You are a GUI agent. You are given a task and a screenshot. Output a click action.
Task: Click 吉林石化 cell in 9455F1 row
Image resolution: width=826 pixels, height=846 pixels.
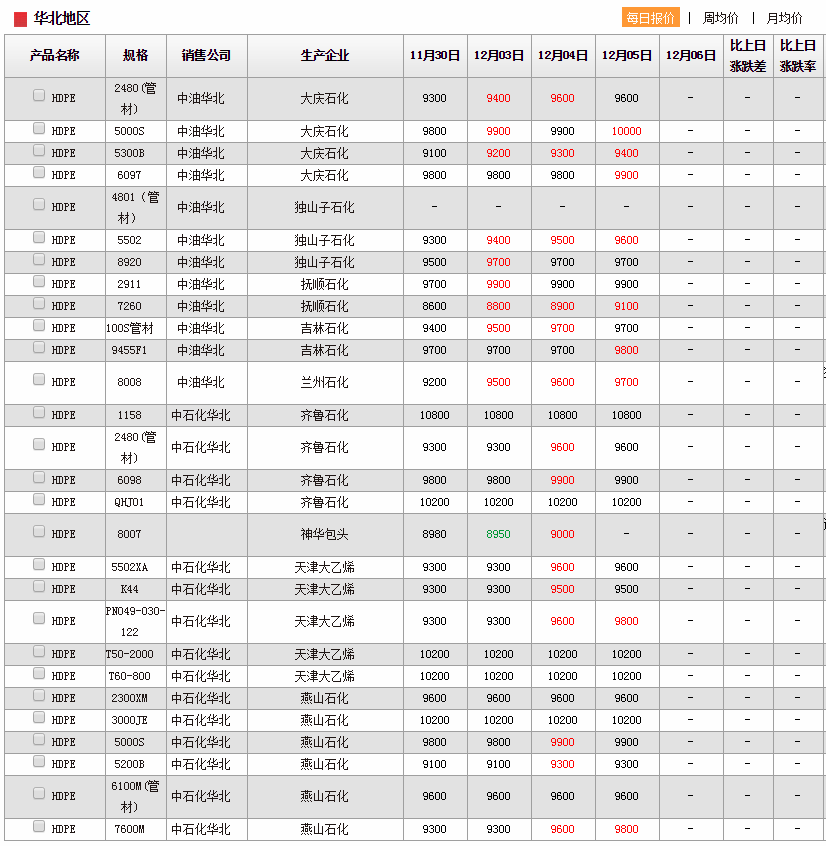click(x=325, y=350)
